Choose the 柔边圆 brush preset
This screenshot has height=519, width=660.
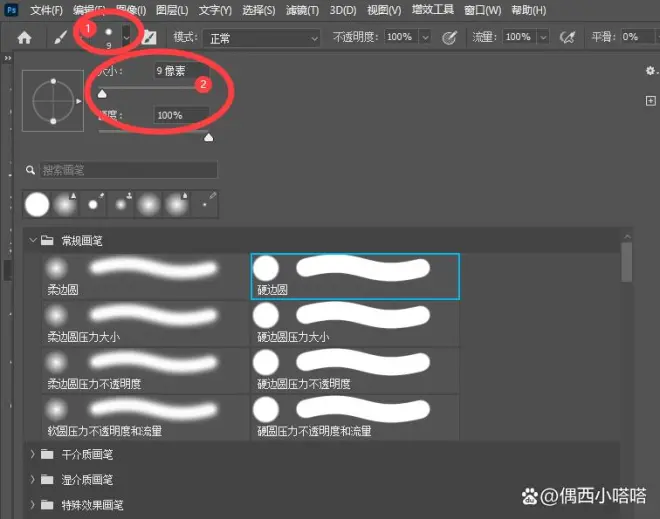tap(135, 276)
